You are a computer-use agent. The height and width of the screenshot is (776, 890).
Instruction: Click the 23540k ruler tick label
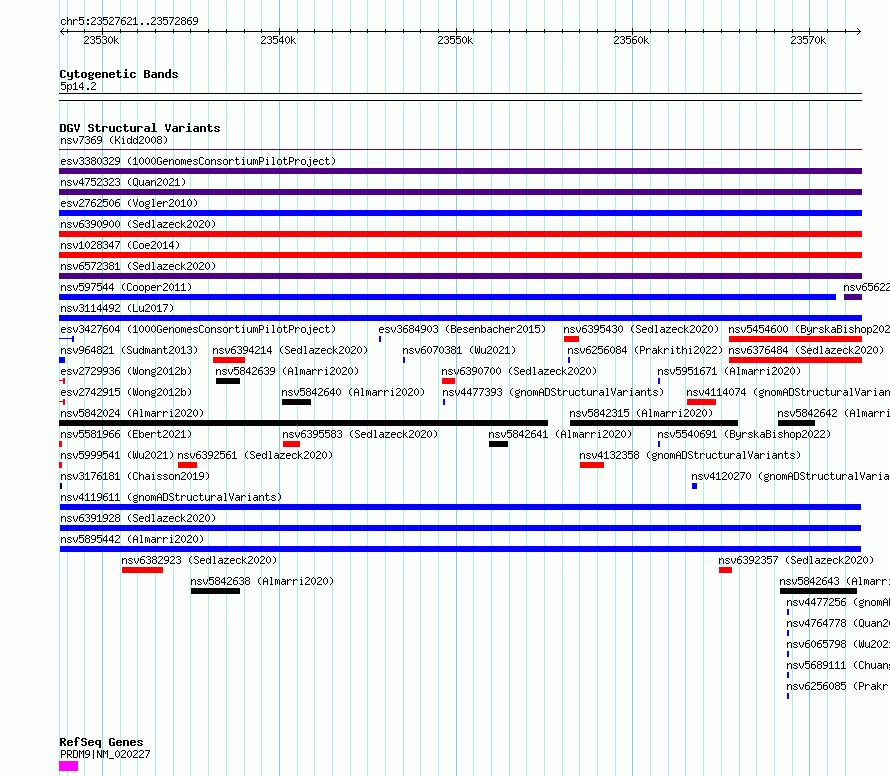click(x=278, y=40)
